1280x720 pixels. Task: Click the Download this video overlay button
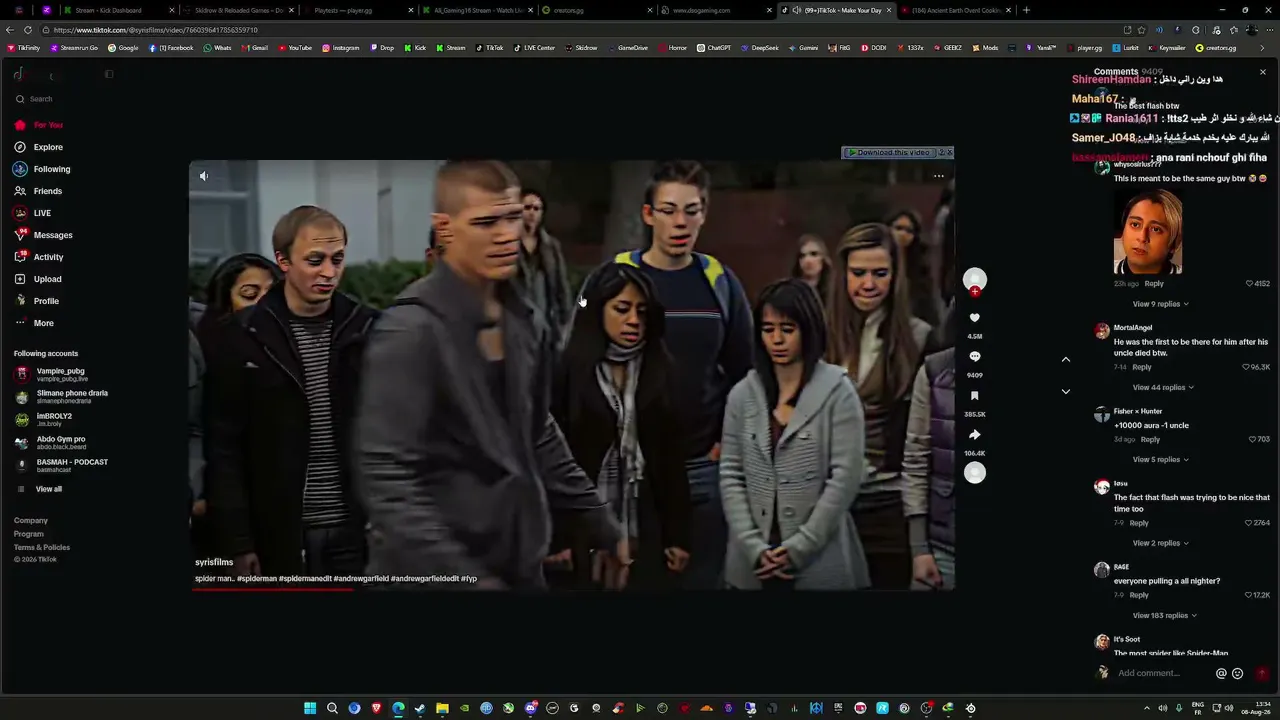pos(890,153)
